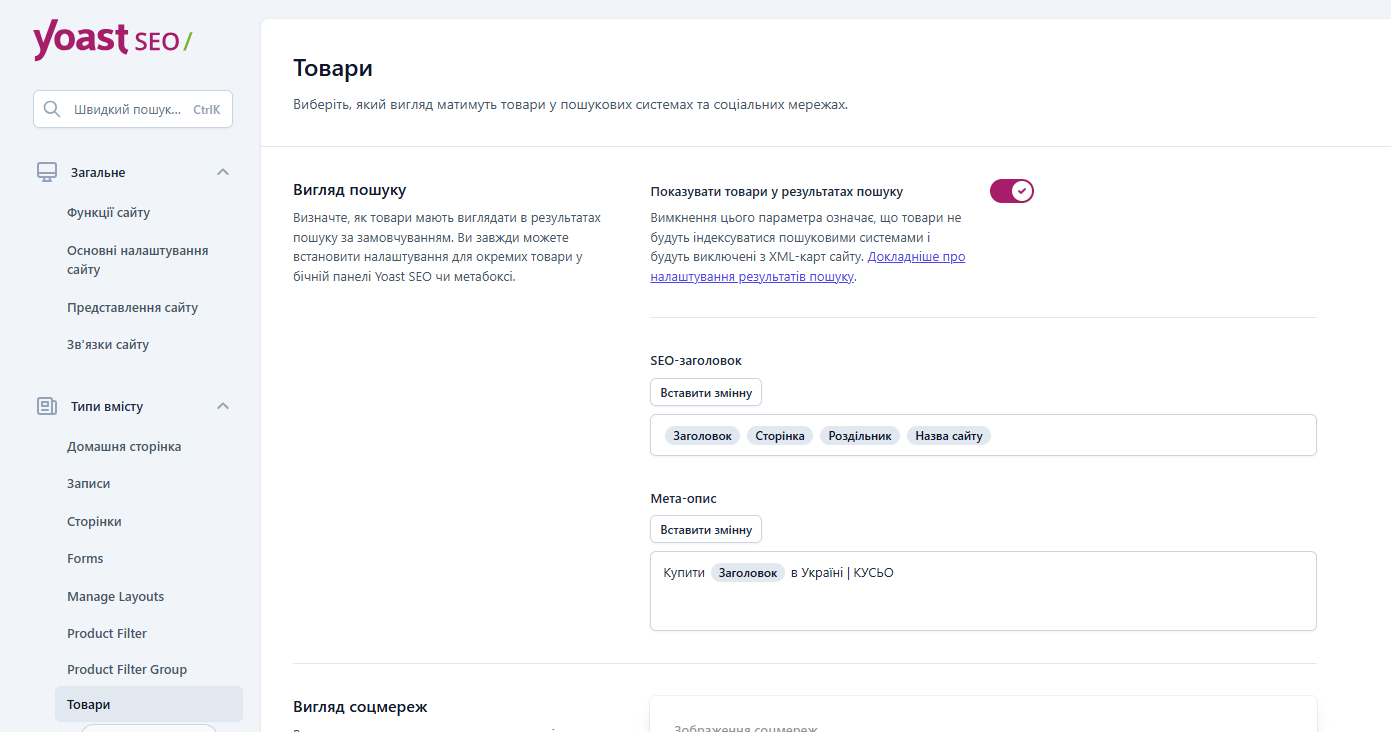The image size is (1391, 732).
Task: Click the newspaper icon beside Типи вмісту
Action: coord(47,406)
